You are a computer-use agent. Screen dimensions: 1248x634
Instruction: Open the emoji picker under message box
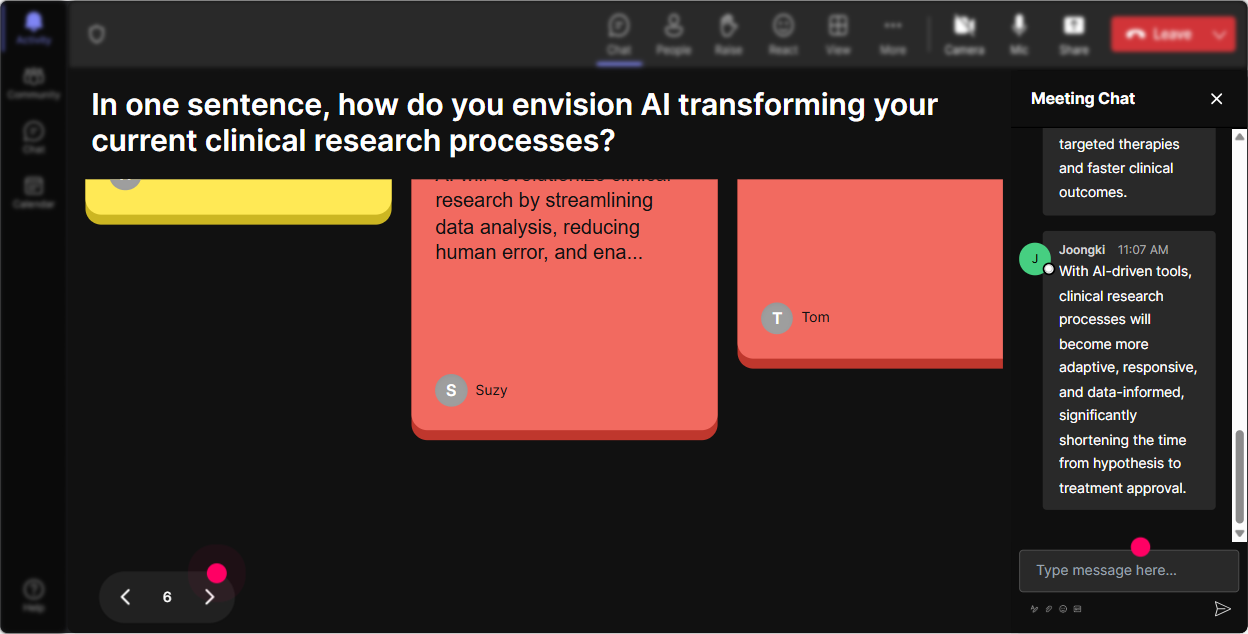click(1063, 608)
